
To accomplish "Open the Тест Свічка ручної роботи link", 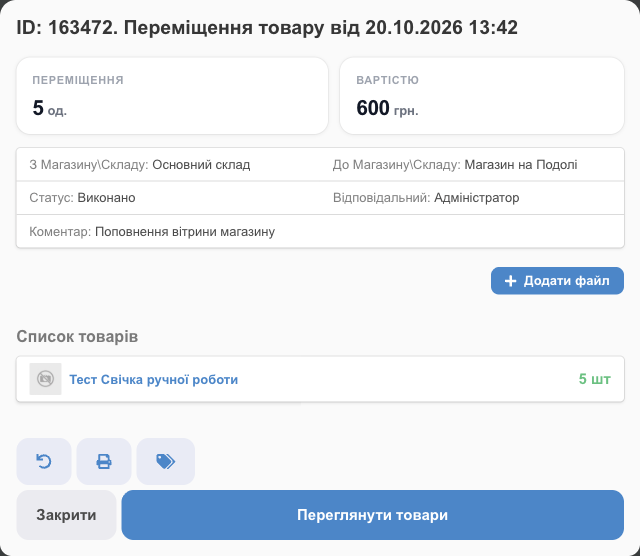I will tap(153, 380).
